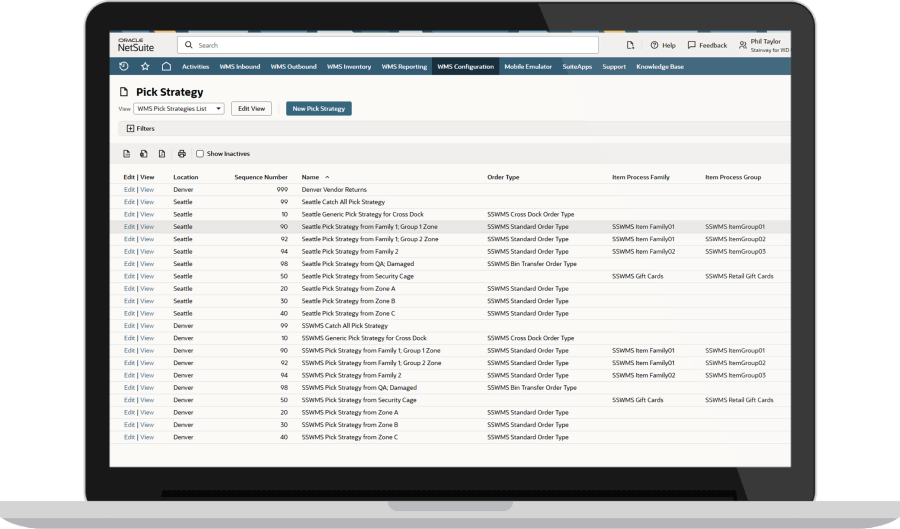Click the create new document icon beside Help

[x=630, y=45]
